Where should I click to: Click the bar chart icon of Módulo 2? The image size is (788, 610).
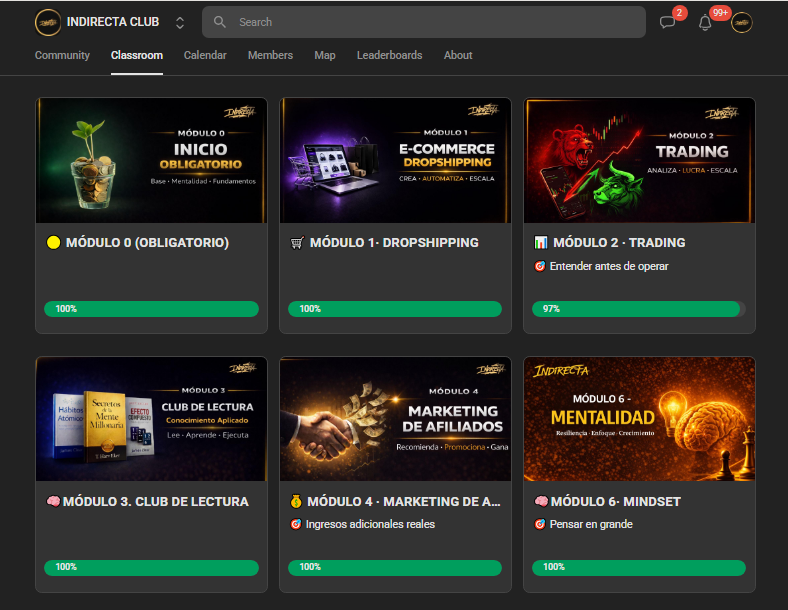click(540, 243)
